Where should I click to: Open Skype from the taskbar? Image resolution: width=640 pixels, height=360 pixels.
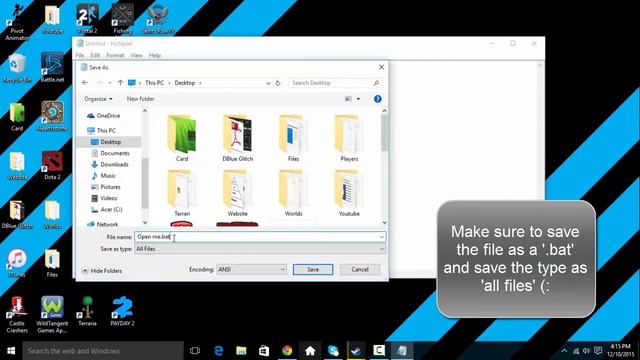333,351
